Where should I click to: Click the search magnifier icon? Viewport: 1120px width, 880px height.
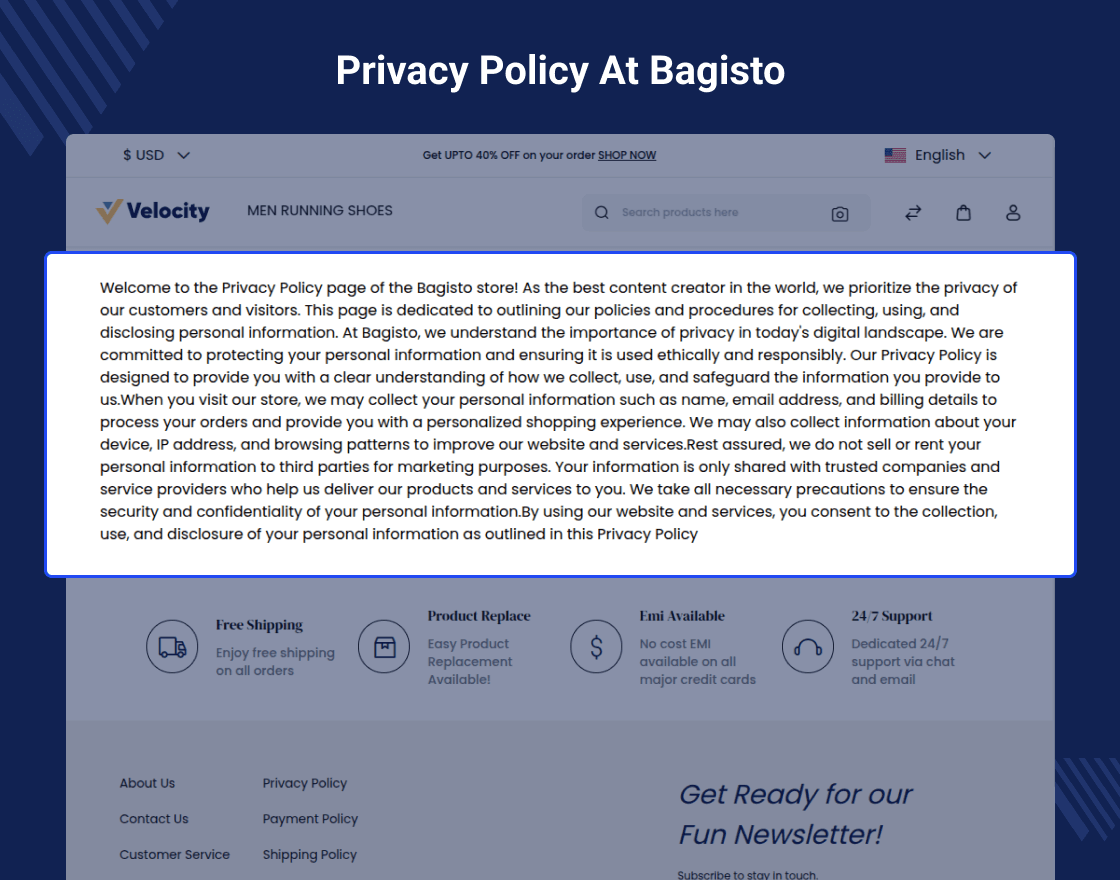click(601, 213)
